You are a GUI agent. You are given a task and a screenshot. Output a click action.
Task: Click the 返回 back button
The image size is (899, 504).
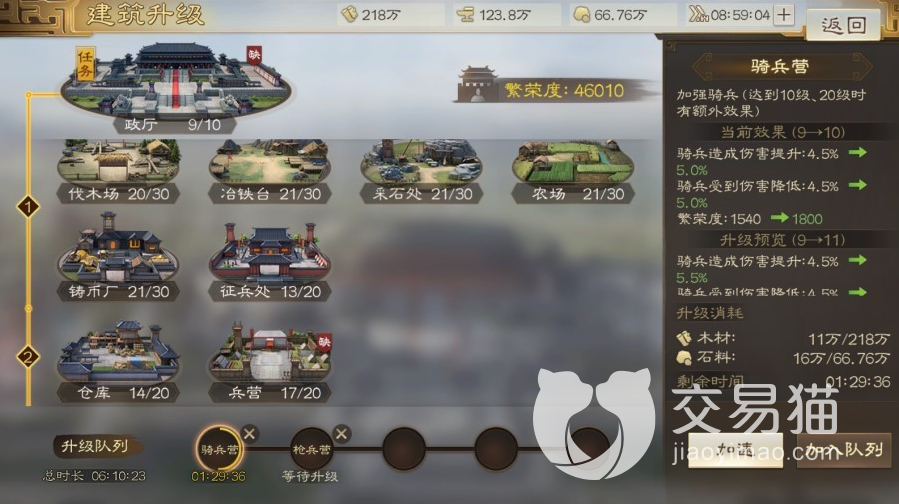click(x=843, y=25)
